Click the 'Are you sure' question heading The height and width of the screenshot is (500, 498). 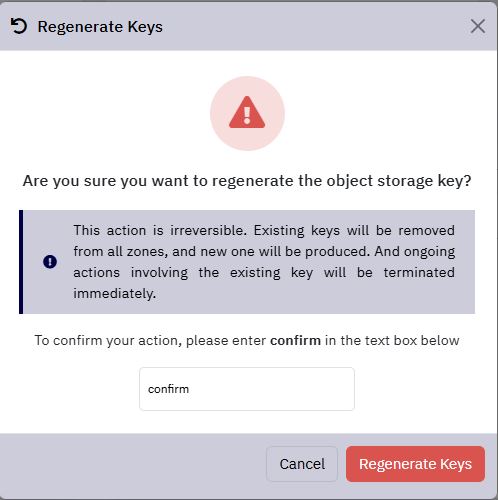247,181
